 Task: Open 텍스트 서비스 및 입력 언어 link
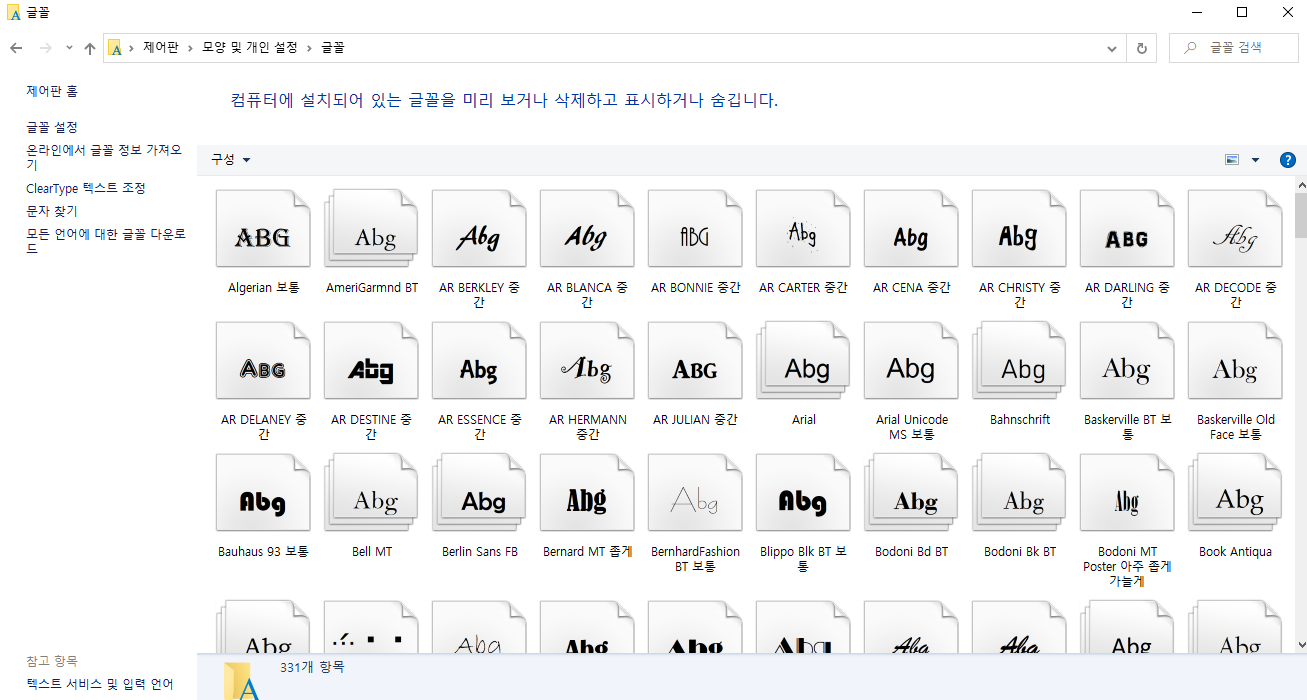pyautogui.click(x=100, y=684)
